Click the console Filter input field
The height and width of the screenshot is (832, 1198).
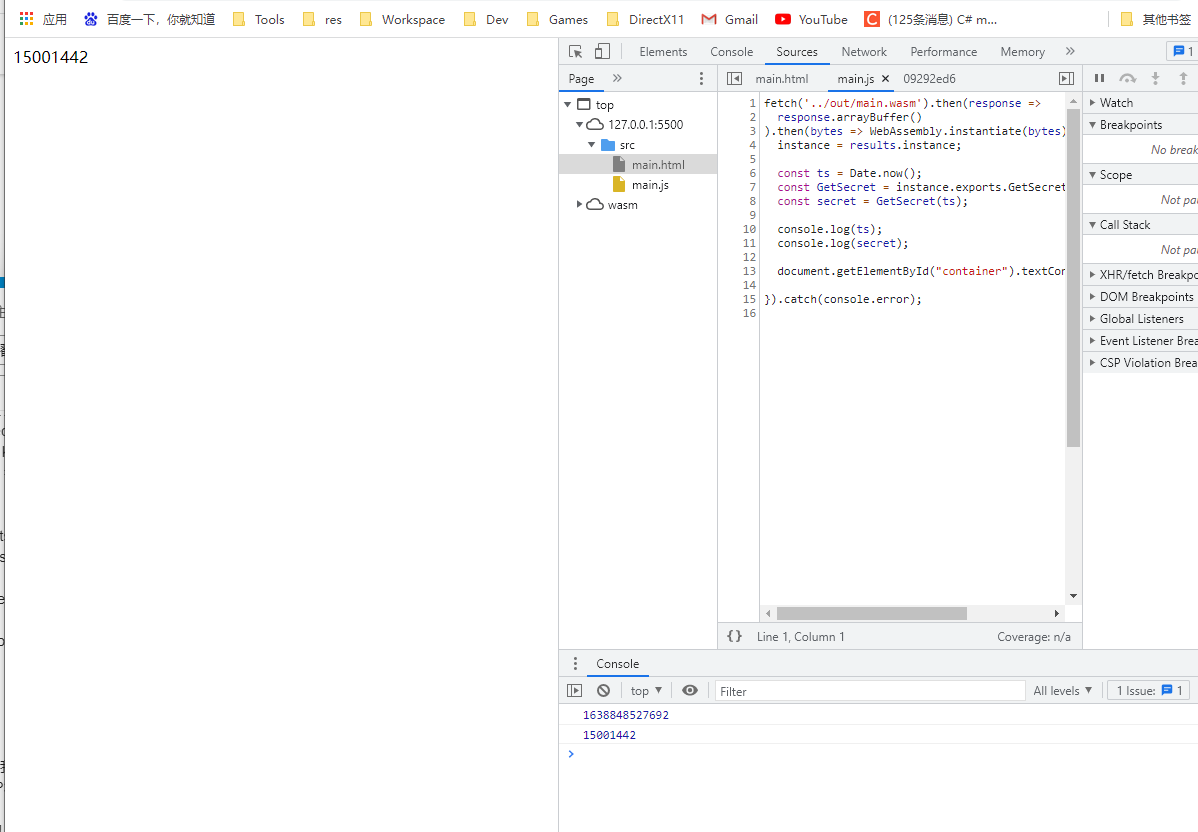(868, 691)
